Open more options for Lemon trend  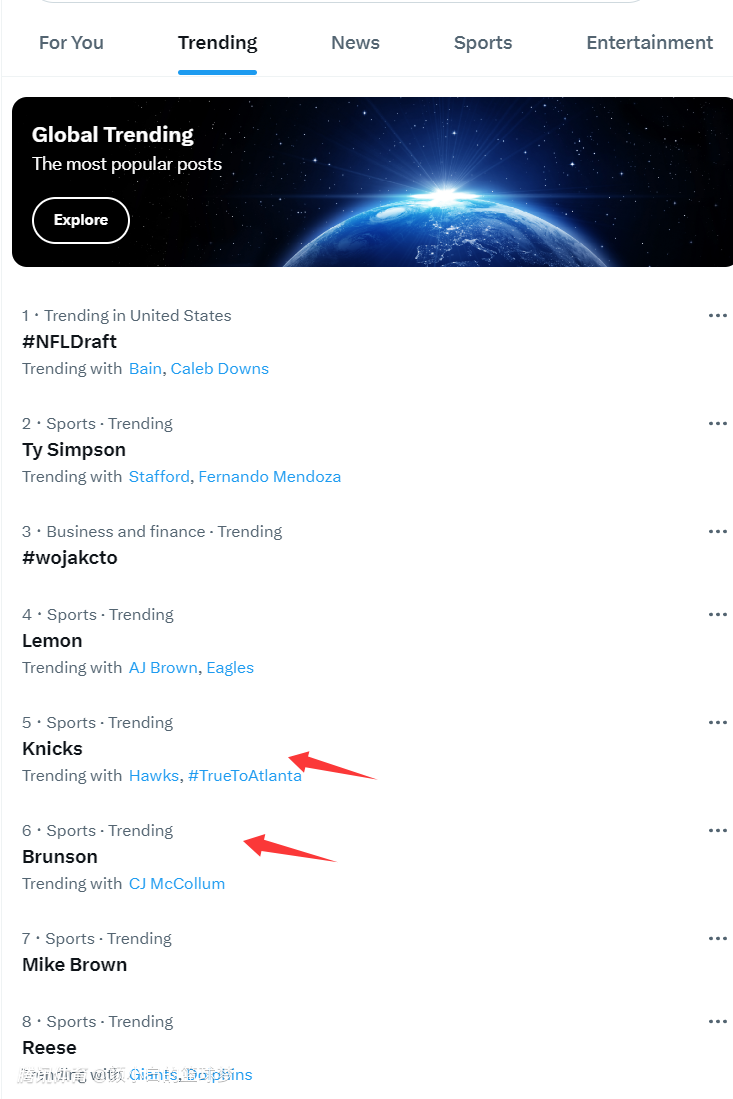click(717, 615)
